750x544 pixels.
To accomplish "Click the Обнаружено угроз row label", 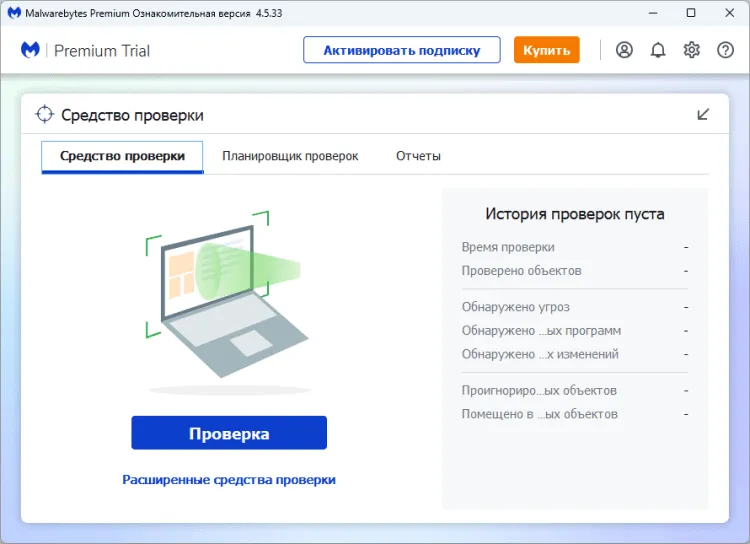I will point(516,307).
